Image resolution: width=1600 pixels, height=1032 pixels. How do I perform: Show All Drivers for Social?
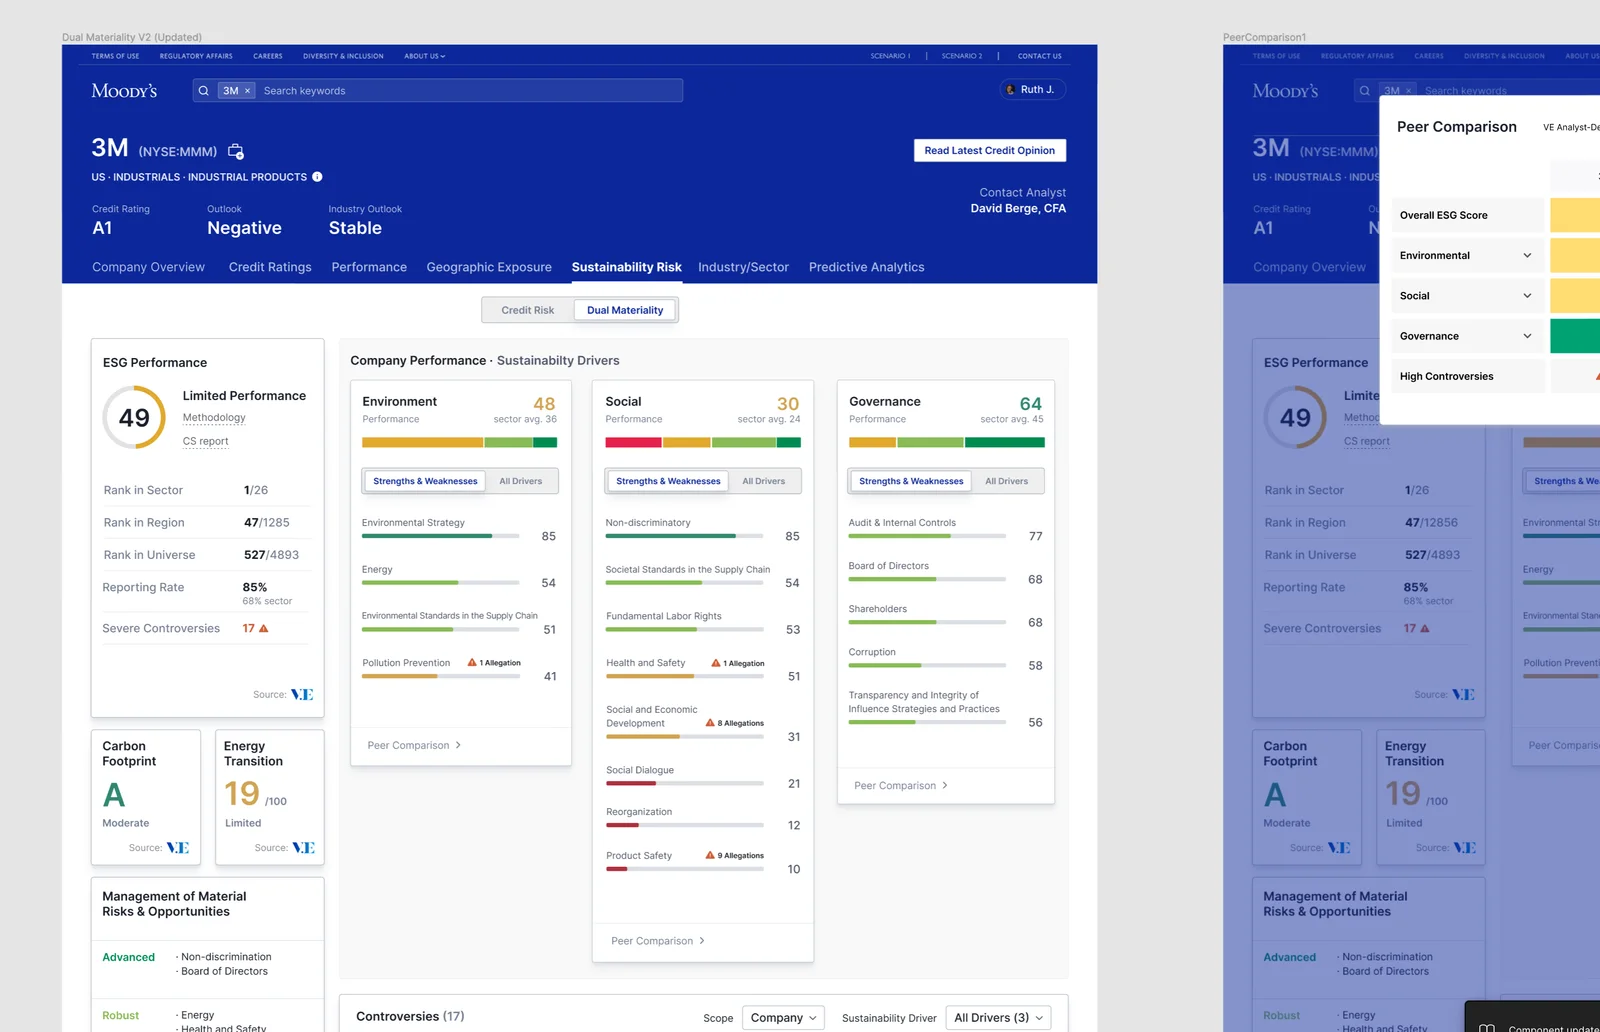pos(764,481)
